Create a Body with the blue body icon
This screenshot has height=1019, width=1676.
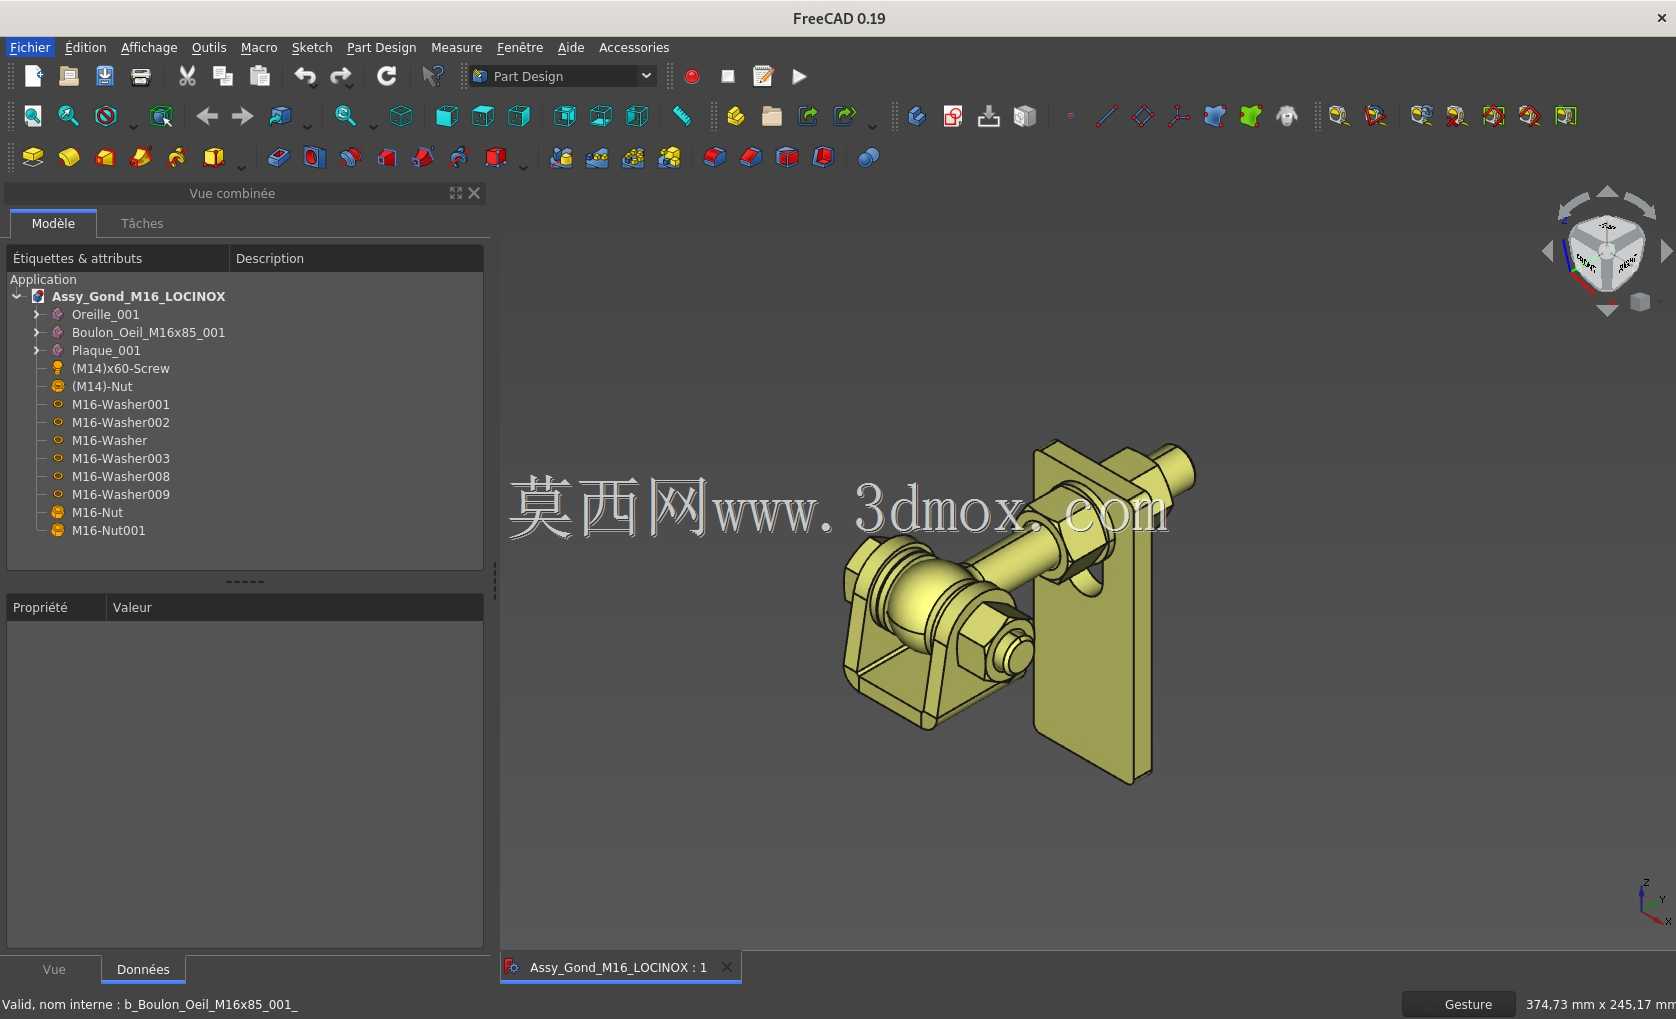click(917, 116)
